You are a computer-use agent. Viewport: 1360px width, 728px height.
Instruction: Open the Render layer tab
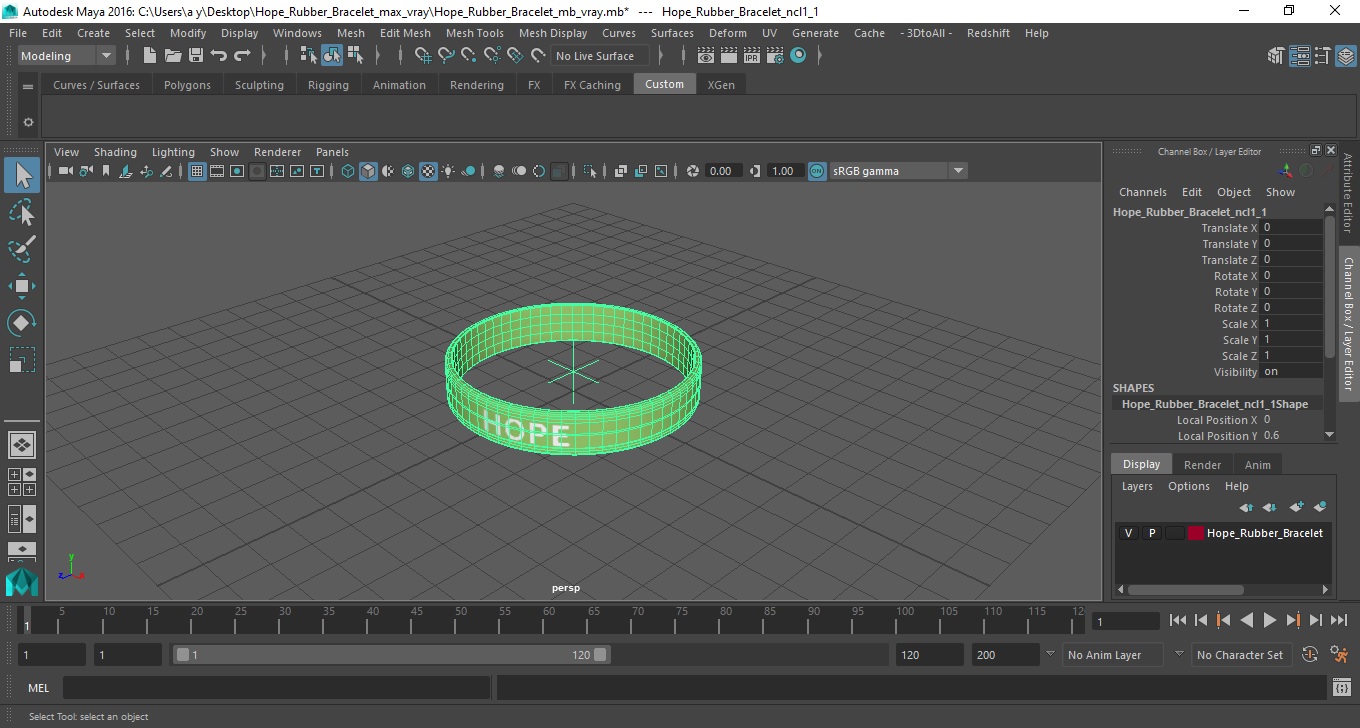(1202, 465)
